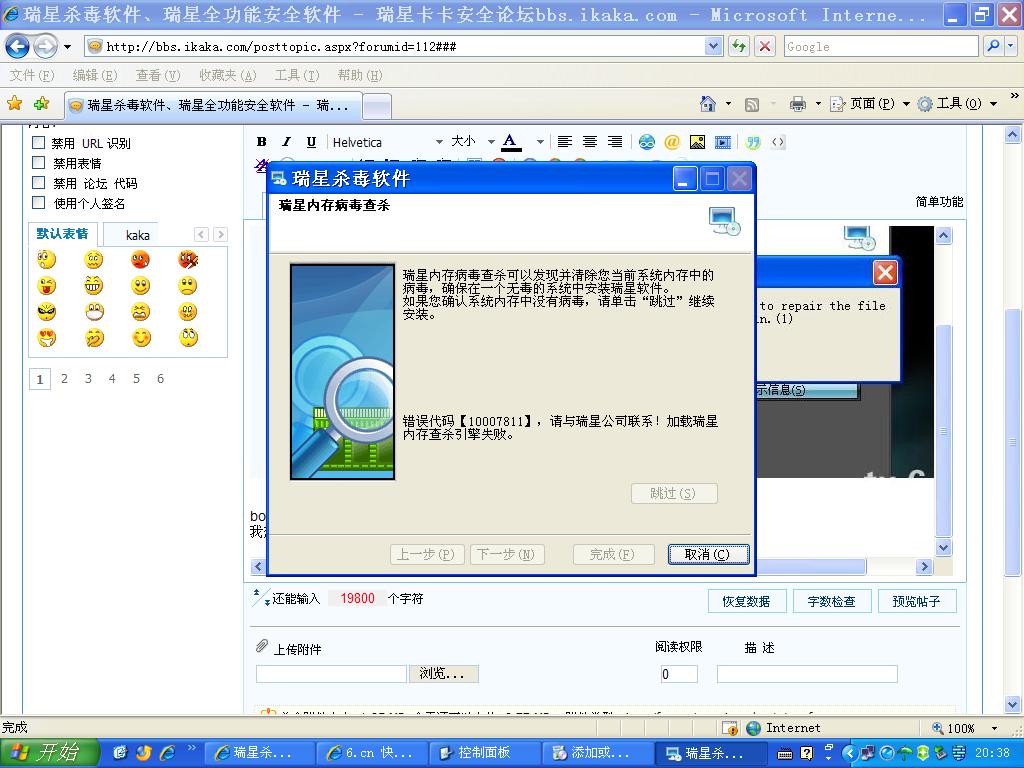Expand the address bar history dropdown

[x=713, y=46]
